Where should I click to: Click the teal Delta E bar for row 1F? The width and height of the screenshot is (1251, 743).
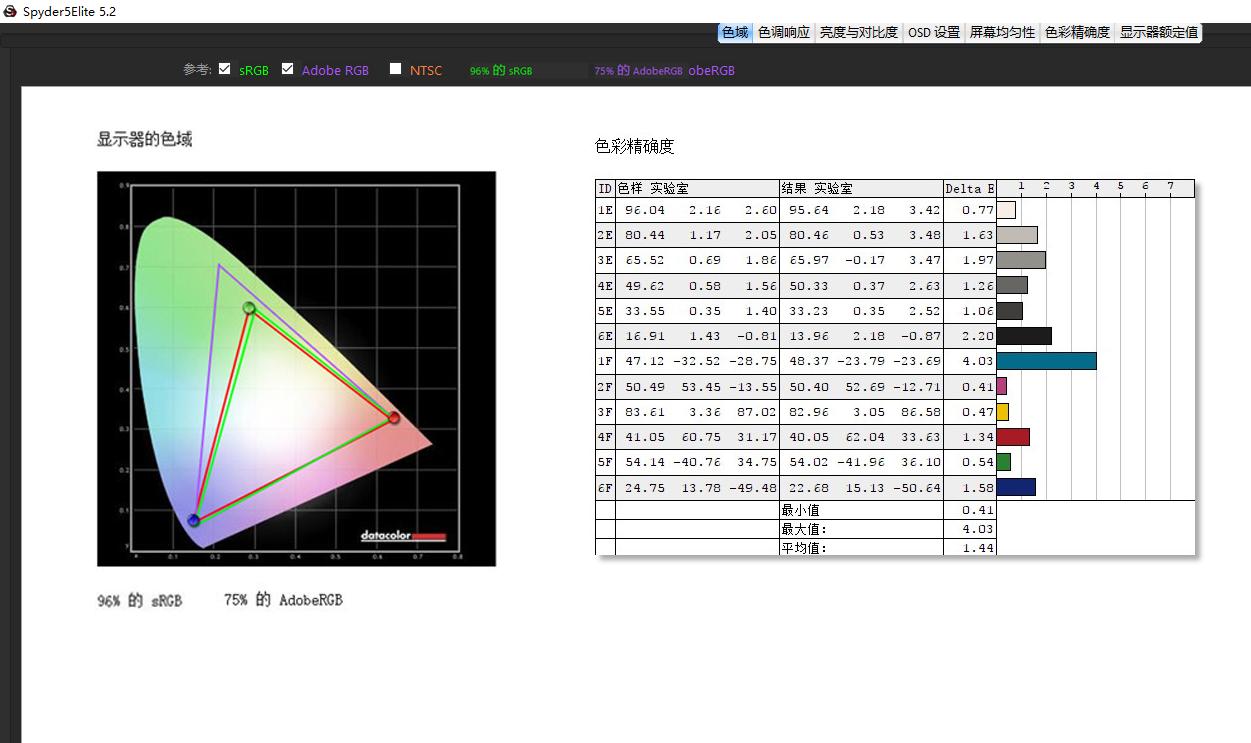point(1047,361)
